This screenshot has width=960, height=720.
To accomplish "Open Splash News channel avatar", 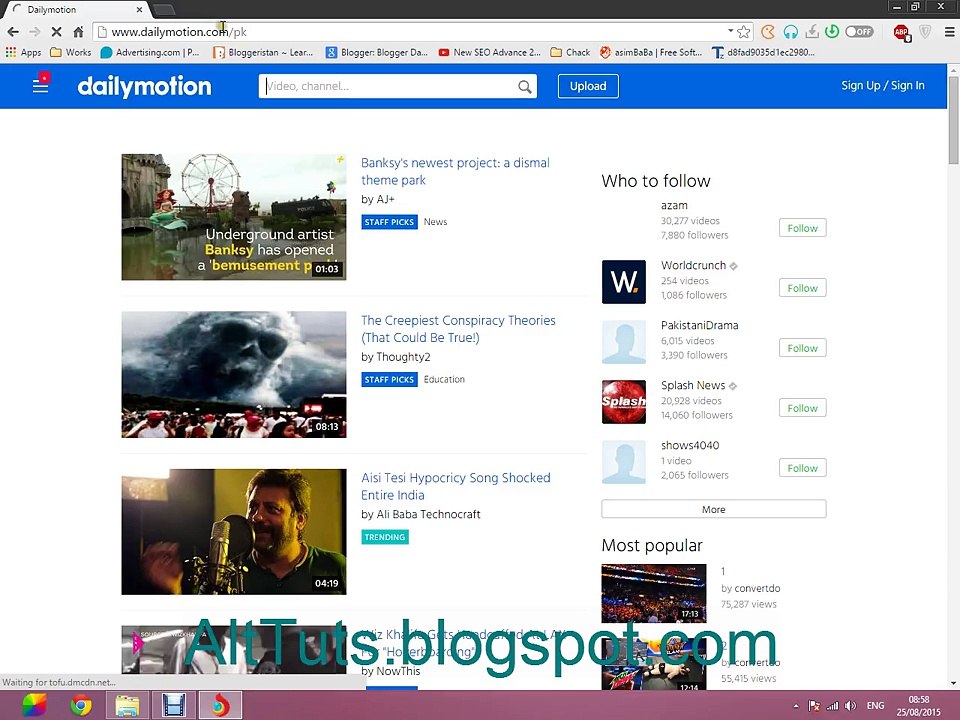I will coord(623,402).
